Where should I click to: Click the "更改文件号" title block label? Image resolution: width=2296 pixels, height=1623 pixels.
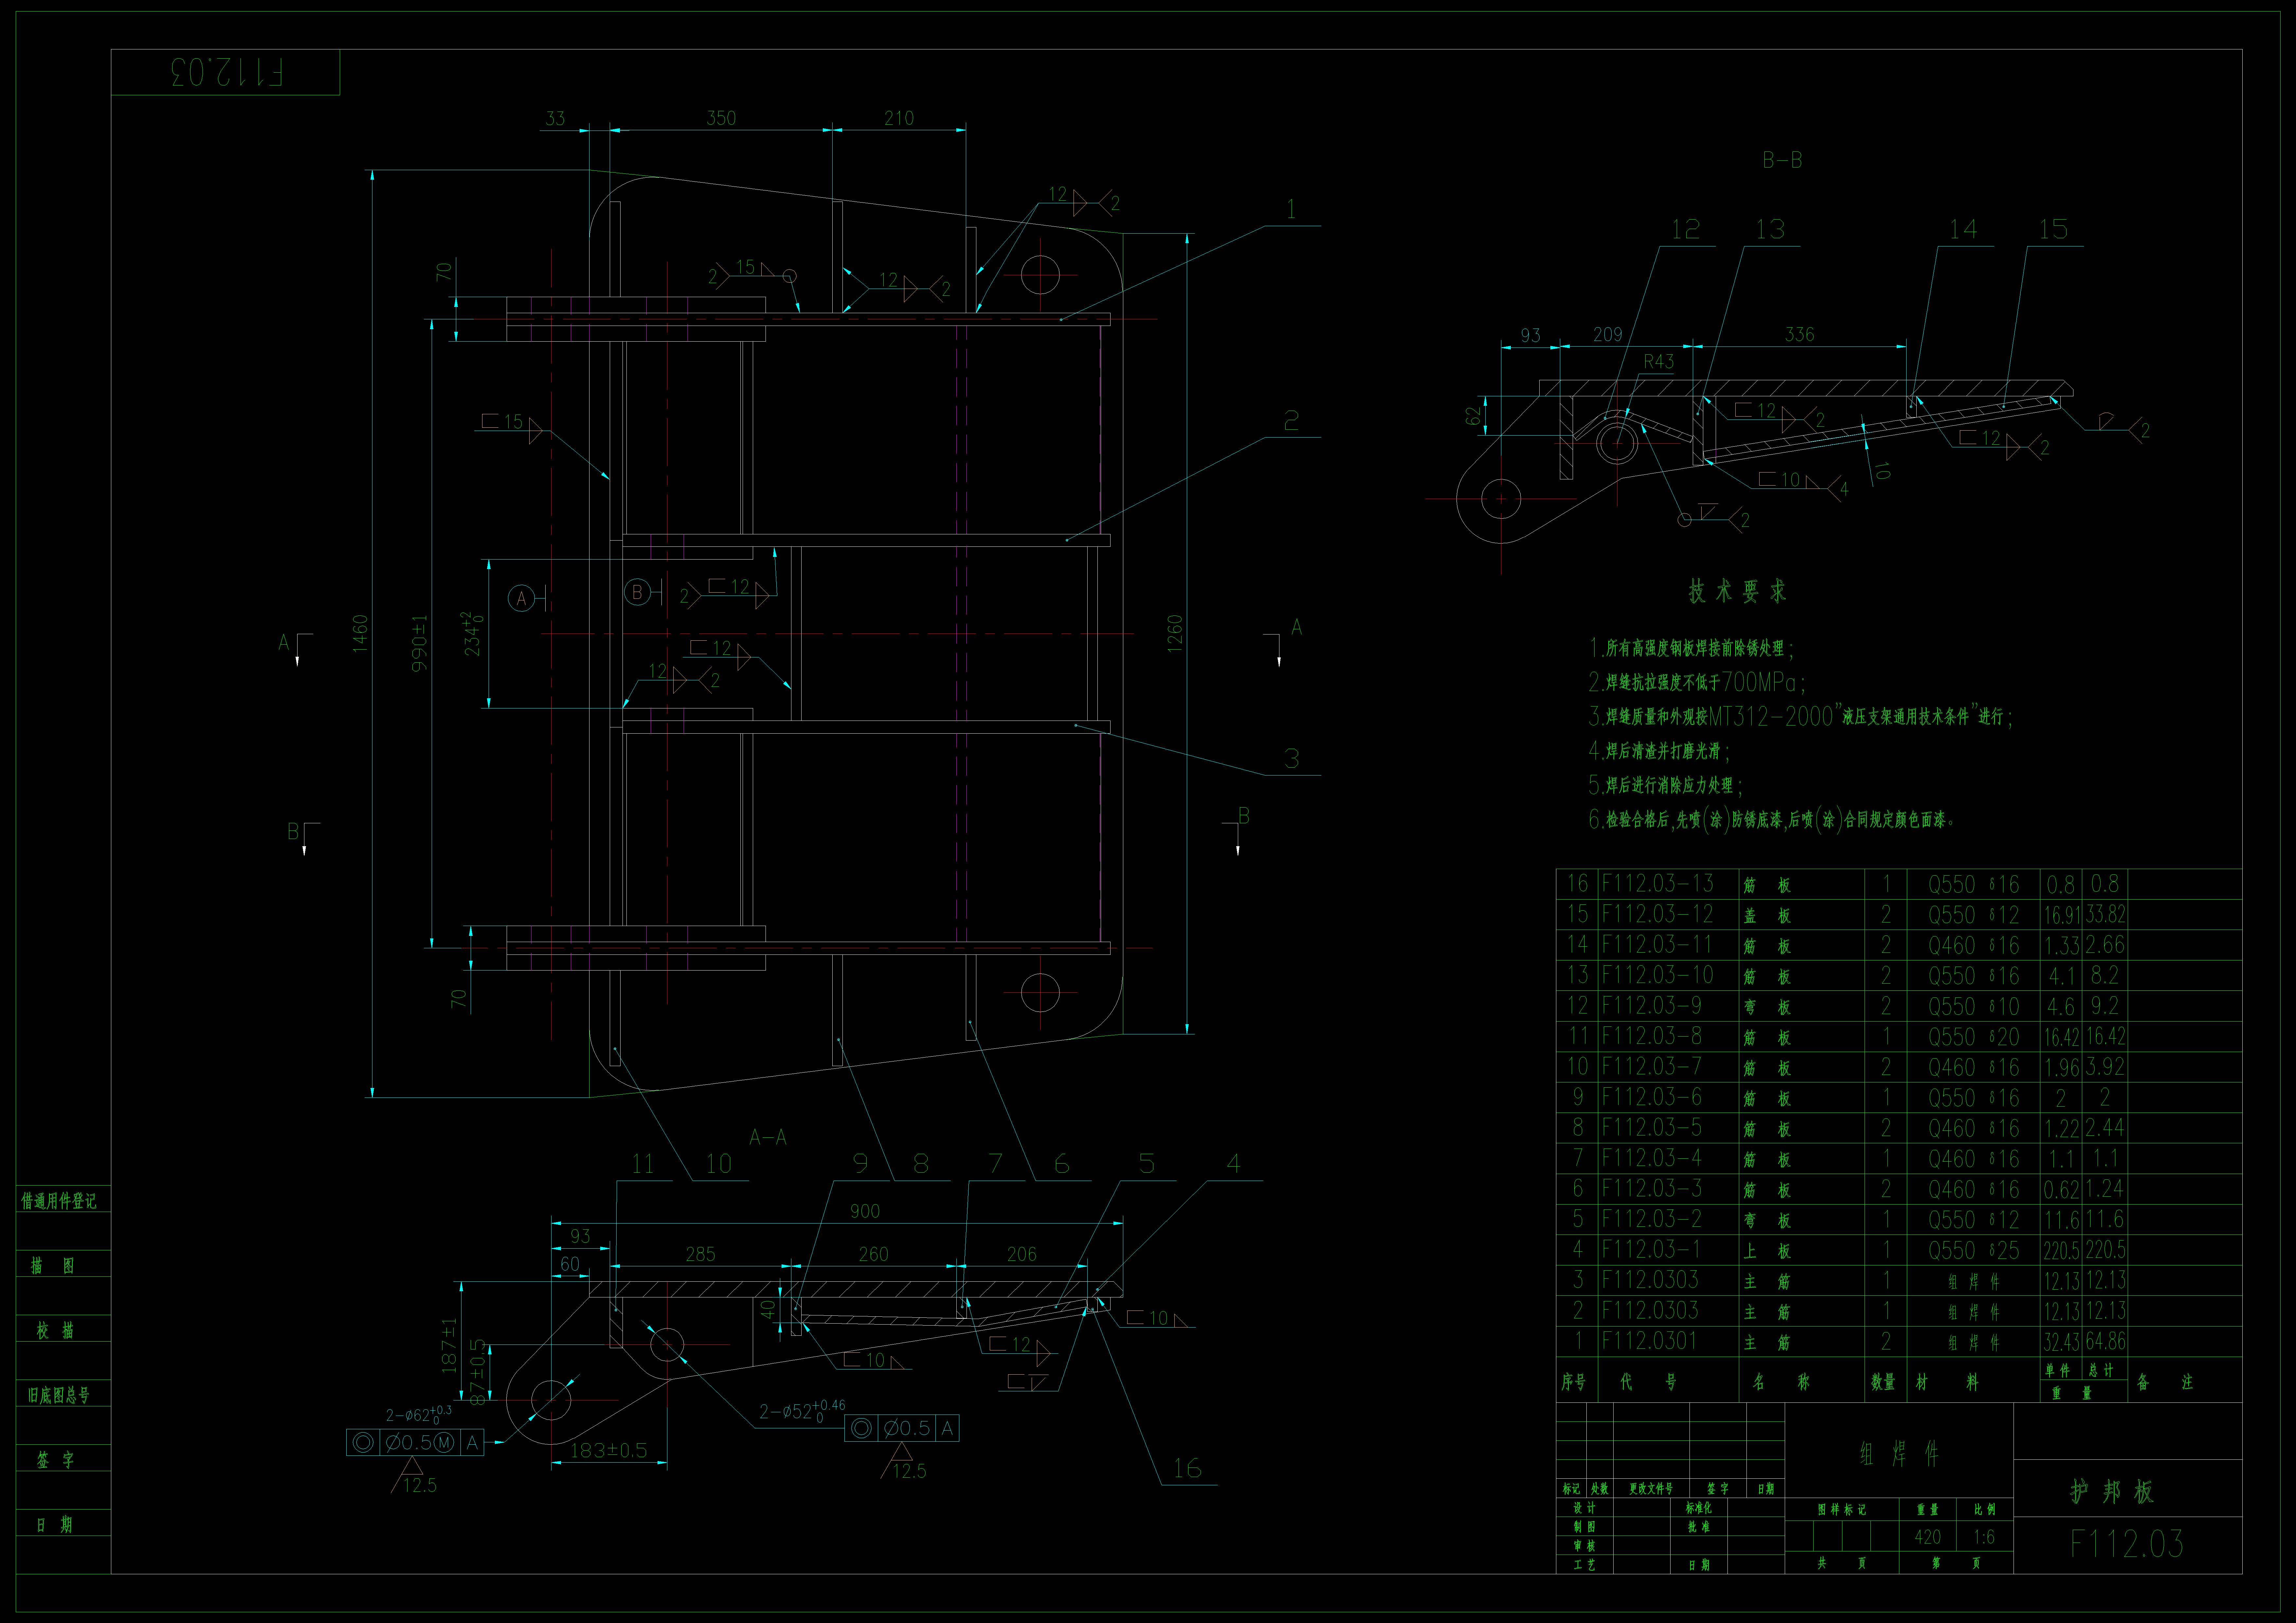[1651, 1489]
